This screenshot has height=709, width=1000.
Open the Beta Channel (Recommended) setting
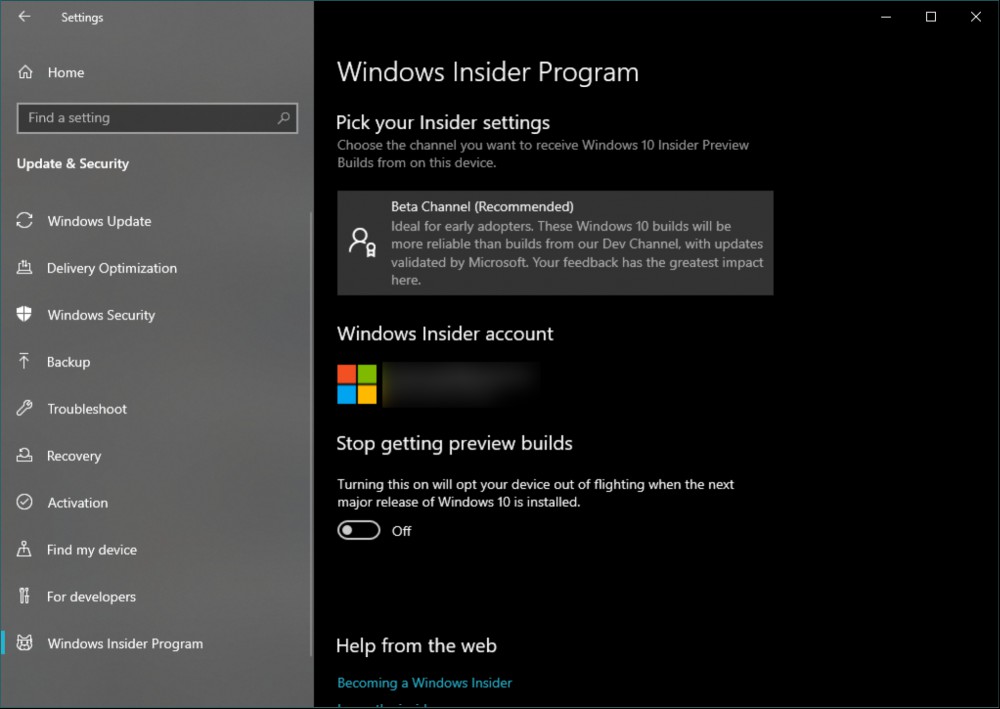pos(555,243)
